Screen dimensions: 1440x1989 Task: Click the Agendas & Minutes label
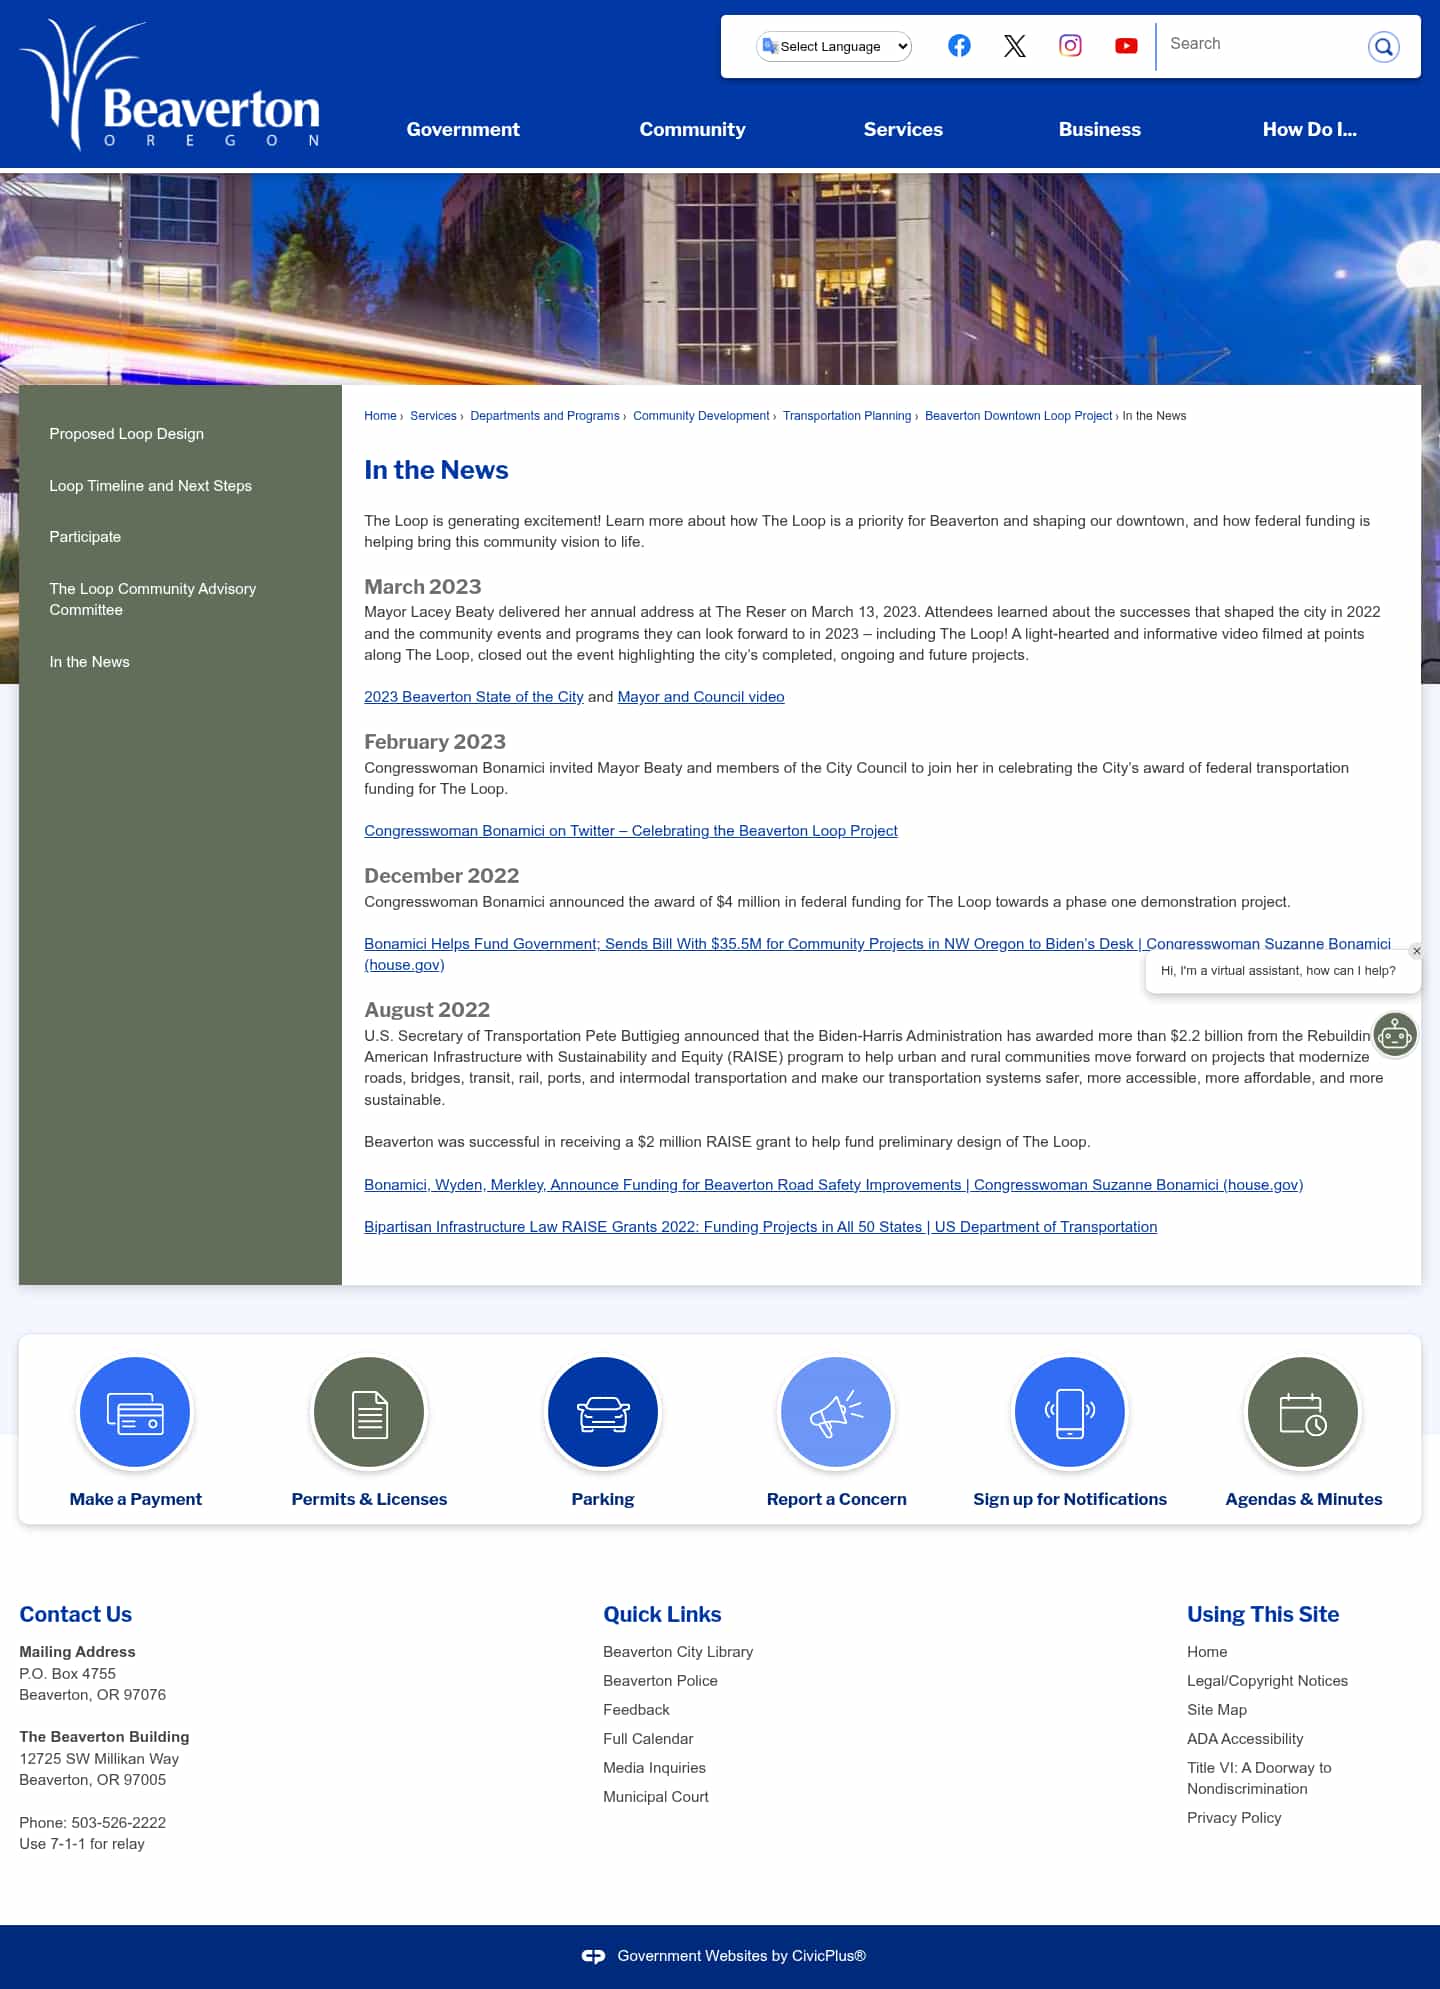[x=1303, y=1499]
